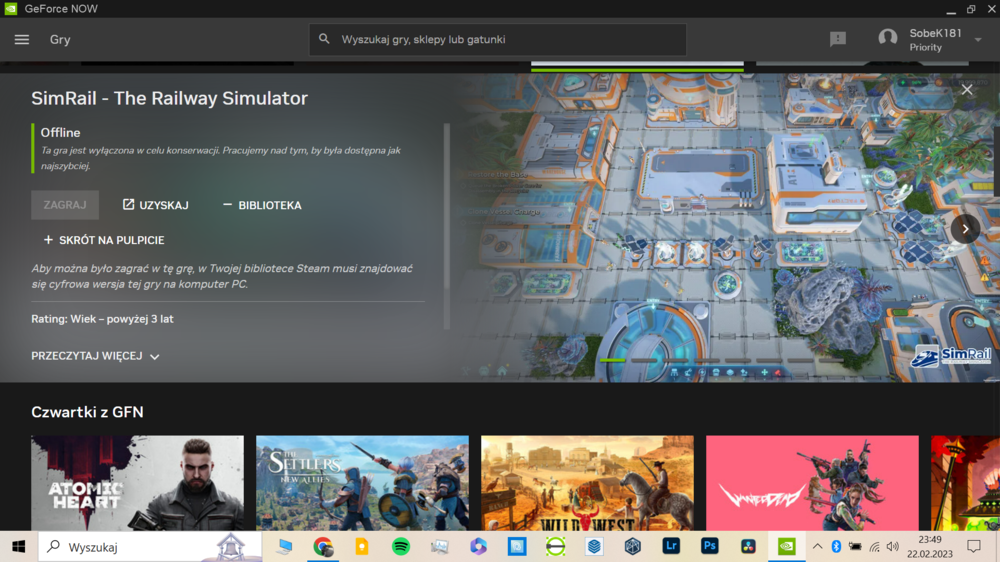
Task: Click Windows taskbar search box
Action: [x=150, y=547]
